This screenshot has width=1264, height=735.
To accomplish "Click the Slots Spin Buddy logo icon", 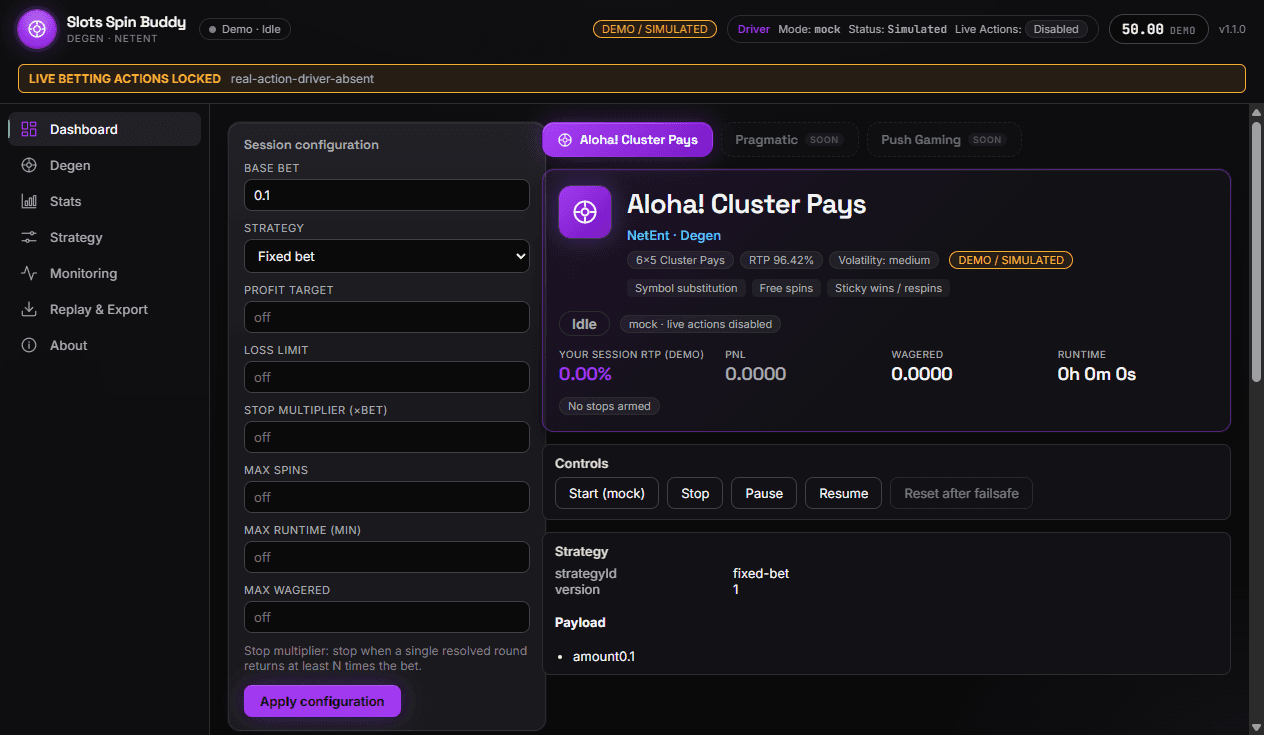I will [x=37, y=29].
